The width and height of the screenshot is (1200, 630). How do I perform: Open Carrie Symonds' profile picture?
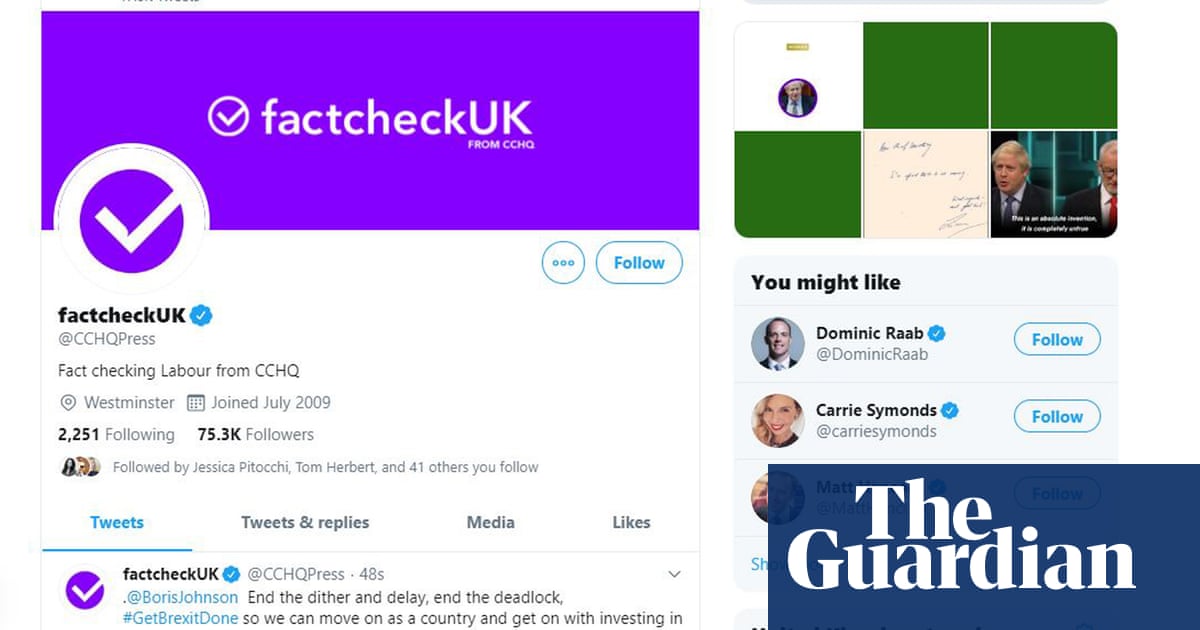click(x=778, y=421)
